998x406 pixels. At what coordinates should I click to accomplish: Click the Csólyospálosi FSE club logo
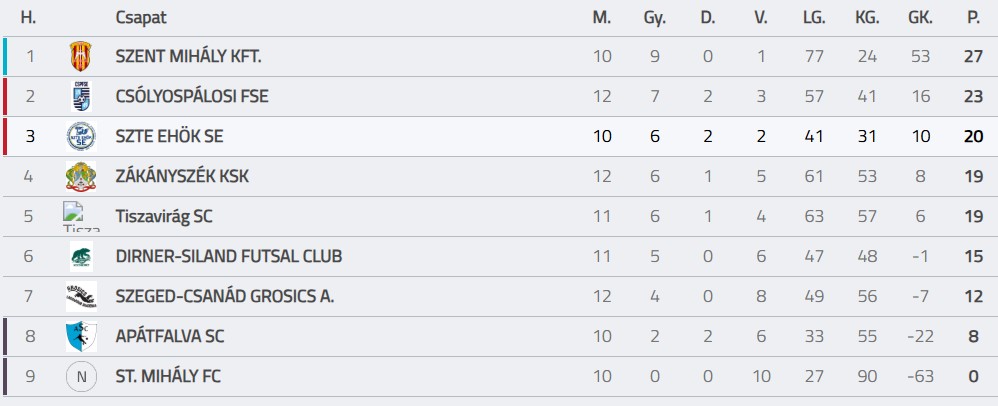click(x=80, y=97)
